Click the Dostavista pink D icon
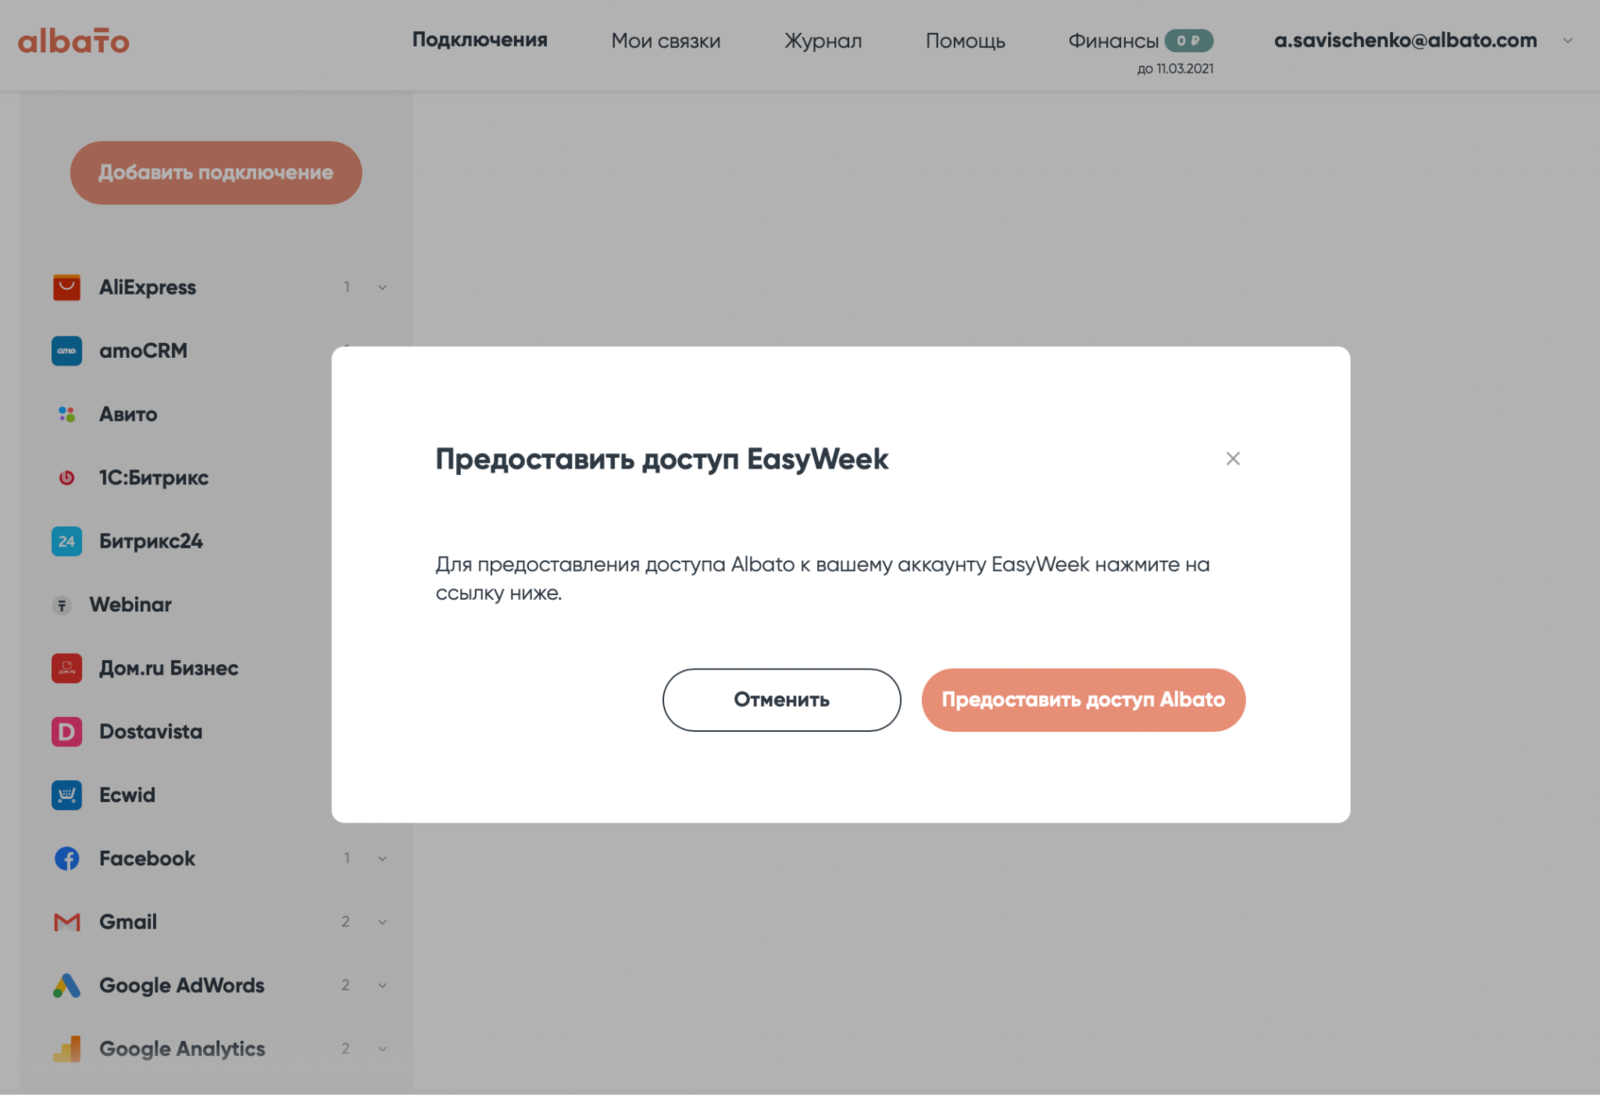The height and width of the screenshot is (1095, 1600). (x=66, y=732)
